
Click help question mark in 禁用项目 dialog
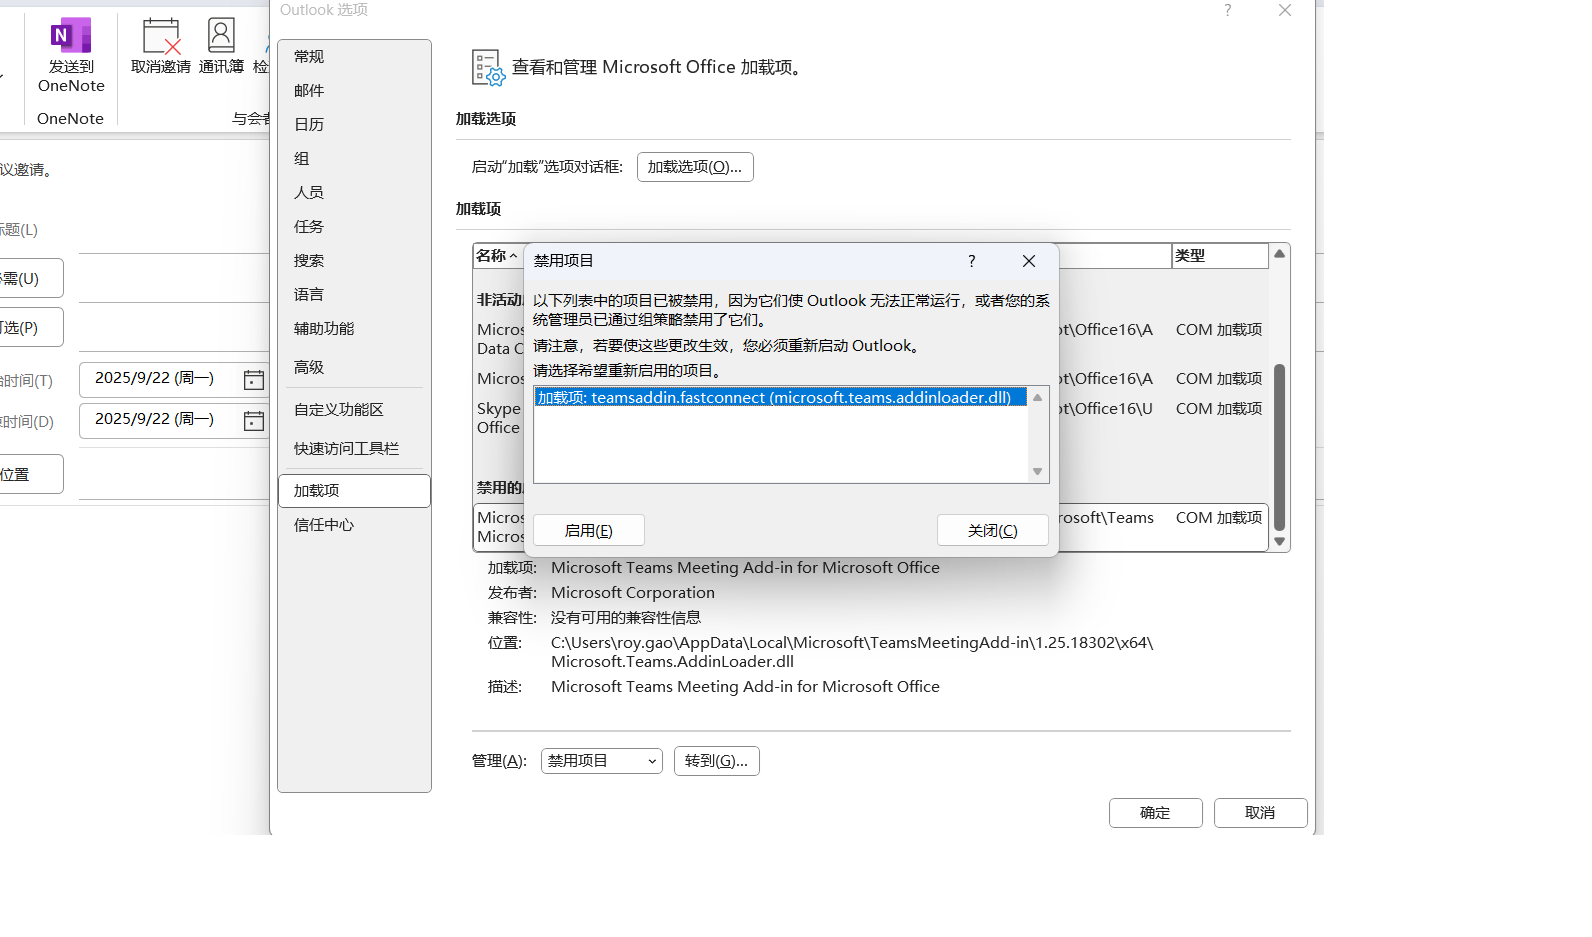[971, 261]
